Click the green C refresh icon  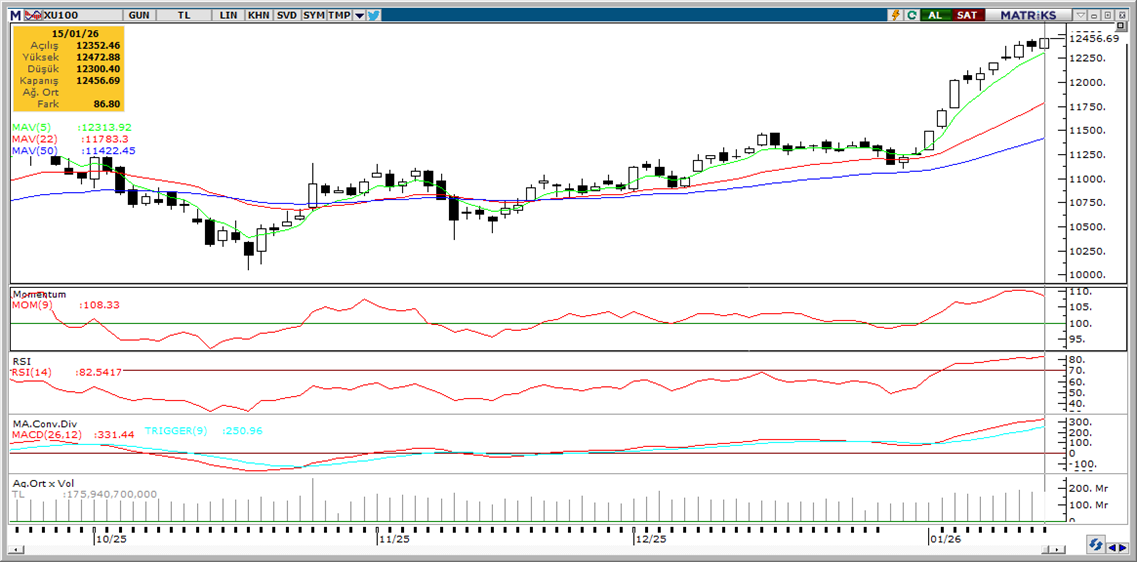tap(911, 15)
